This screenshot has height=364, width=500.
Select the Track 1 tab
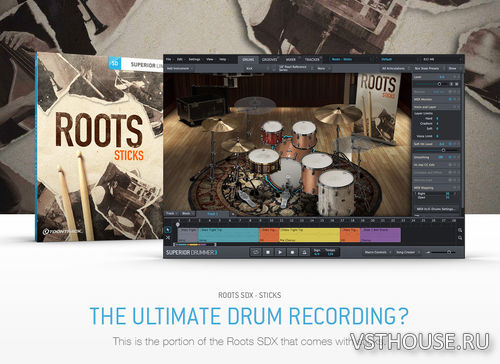tap(212, 214)
